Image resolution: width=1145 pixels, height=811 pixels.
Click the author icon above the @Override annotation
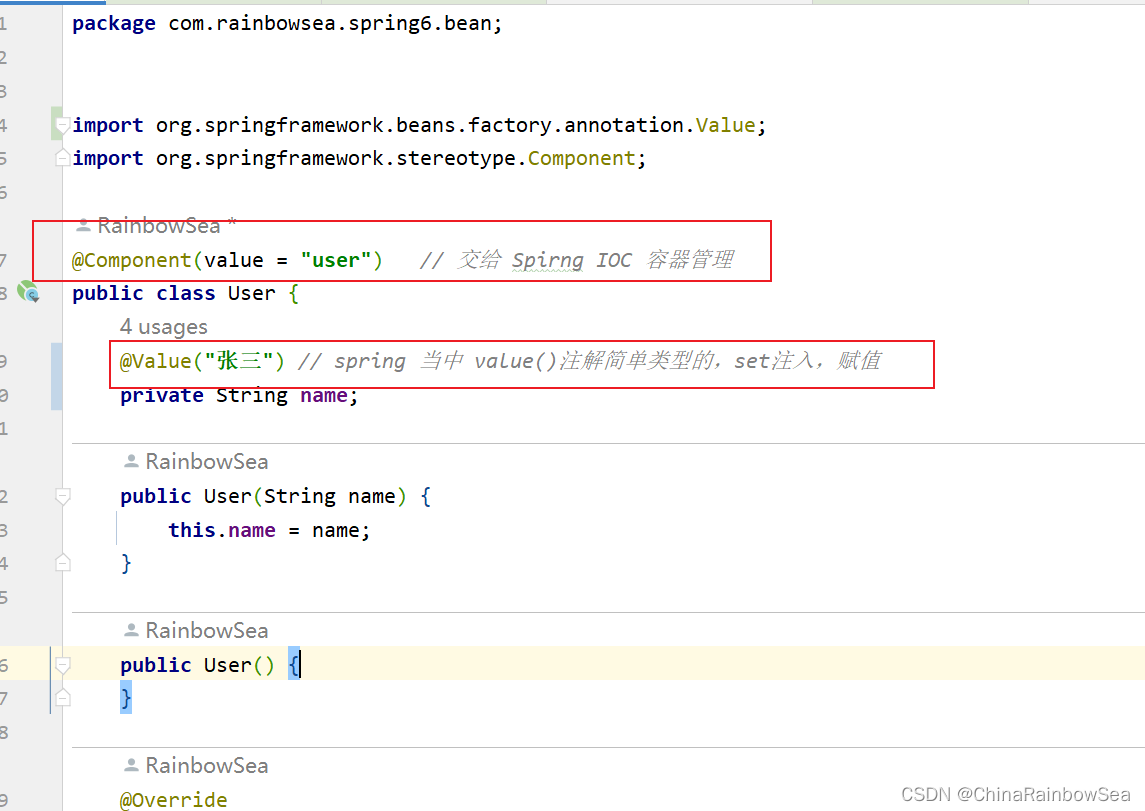131,765
